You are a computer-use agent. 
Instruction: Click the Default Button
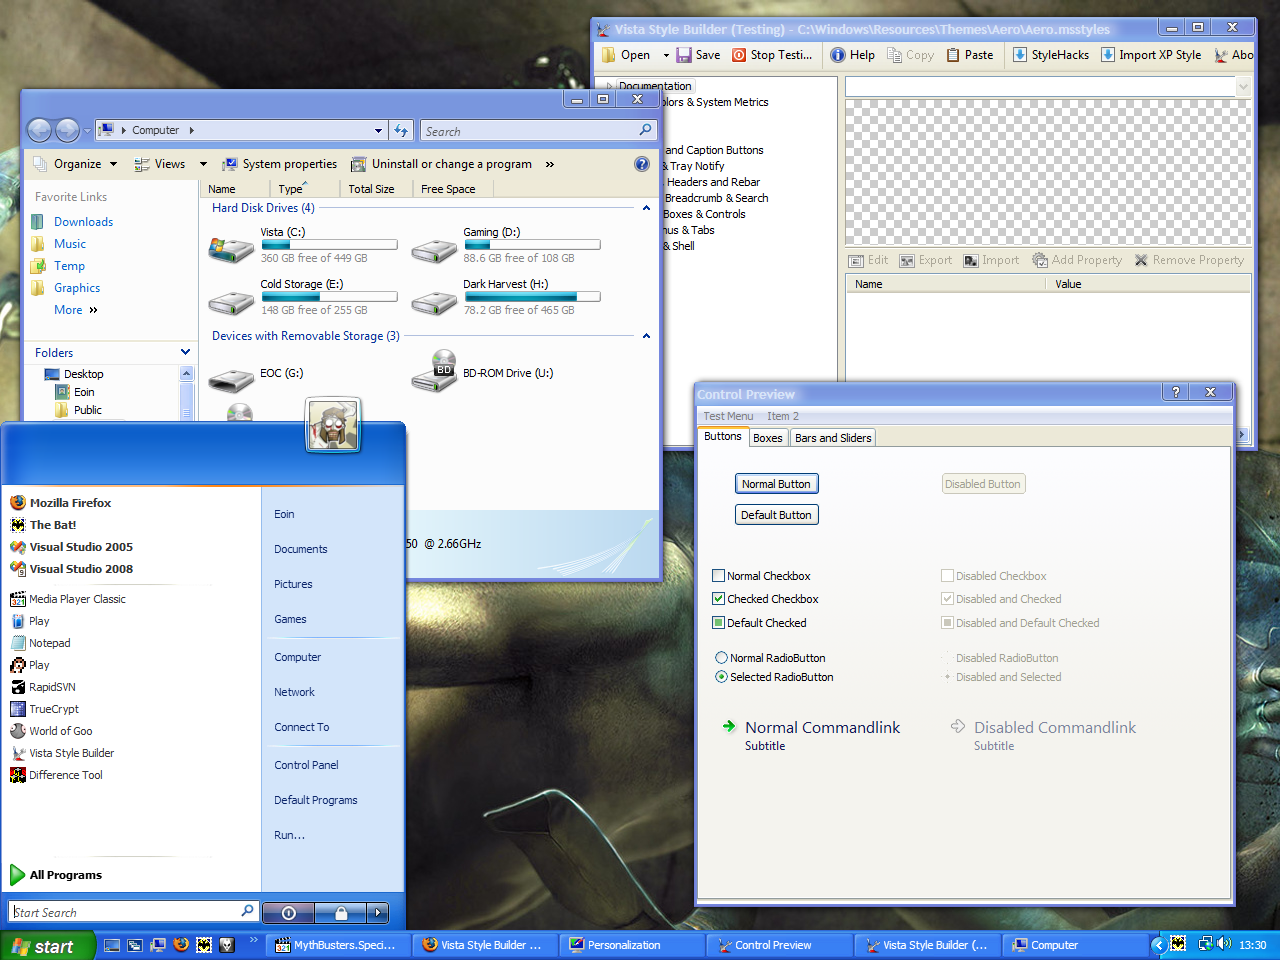[x=776, y=515]
